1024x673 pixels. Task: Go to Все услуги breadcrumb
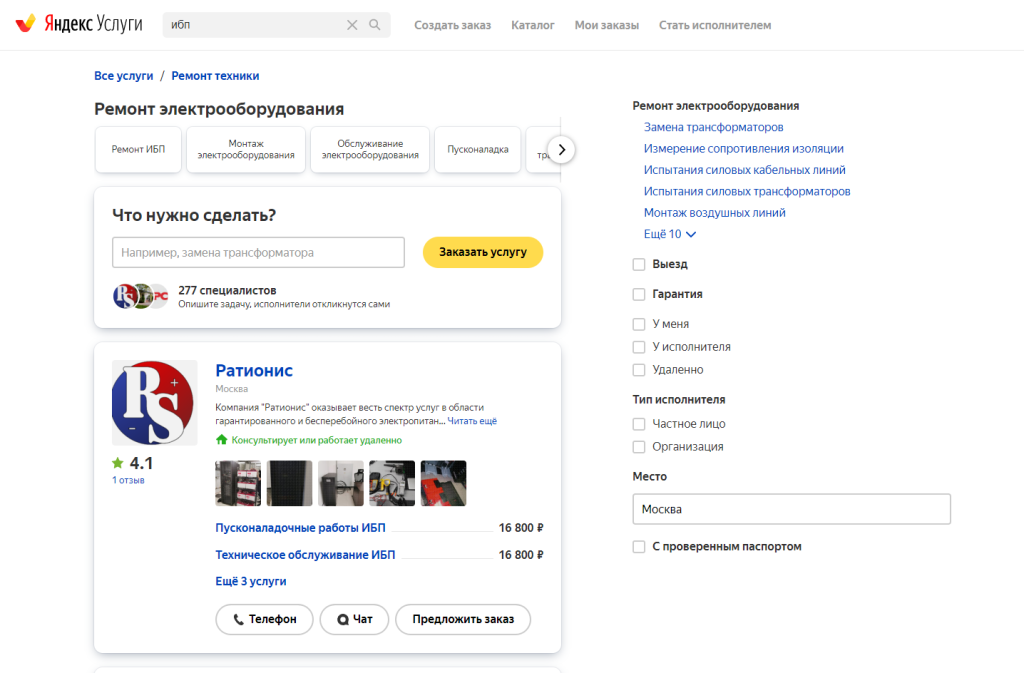(x=123, y=76)
